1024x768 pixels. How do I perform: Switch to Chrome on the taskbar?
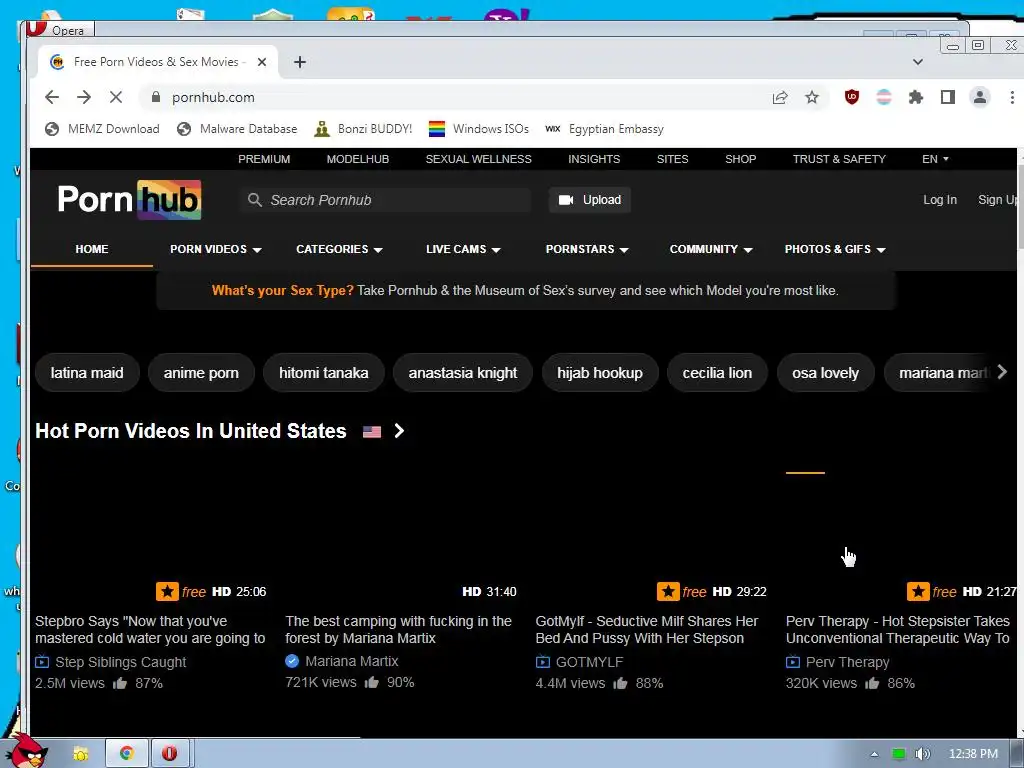pos(127,753)
